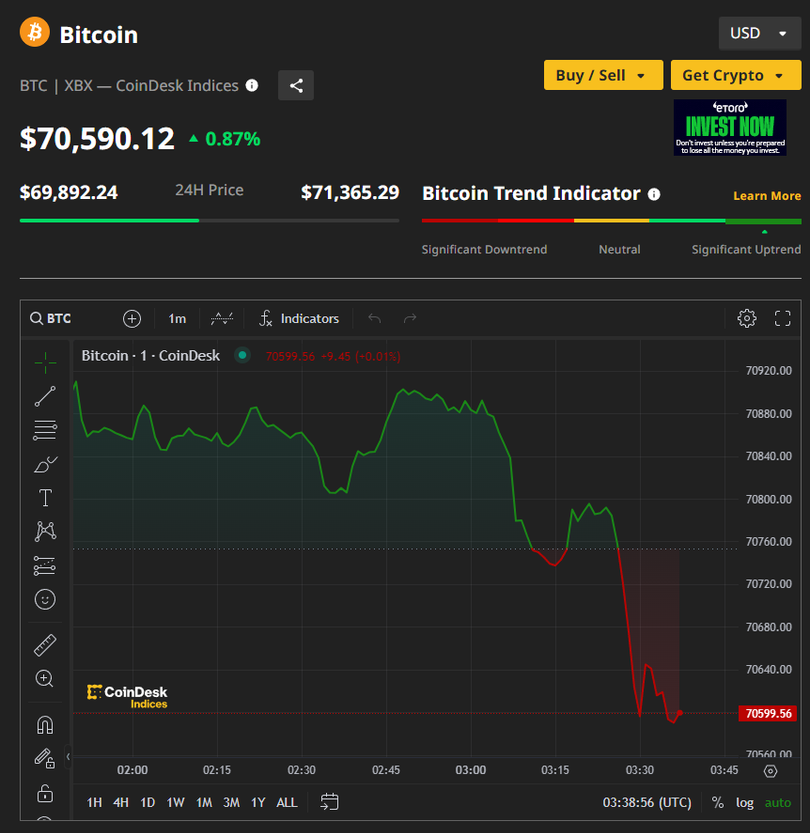Image resolution: width=810 pixels, height=833 pixels.
Task: Select the 1Y time range
Action: coord(258,802)
